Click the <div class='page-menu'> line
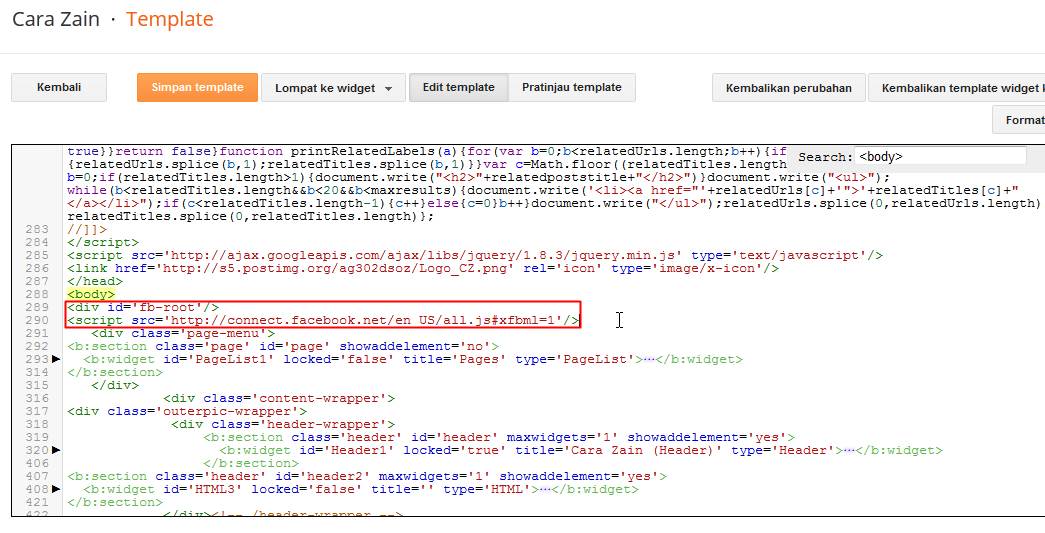This screenshot has height=533, width=1045. coord(183,333)
